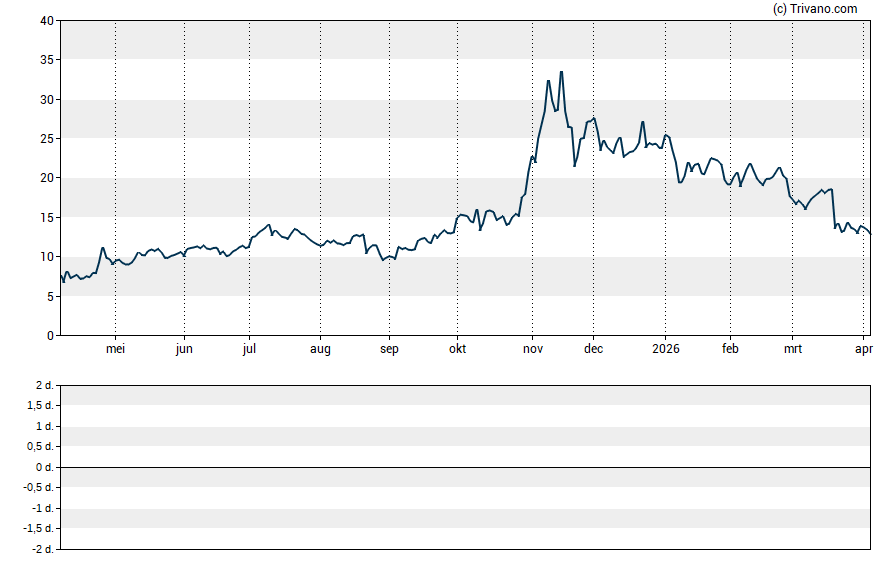The image size is (888, 565).
Task: Click the 'mrt' x-axis label
Action: coord(793,349)
